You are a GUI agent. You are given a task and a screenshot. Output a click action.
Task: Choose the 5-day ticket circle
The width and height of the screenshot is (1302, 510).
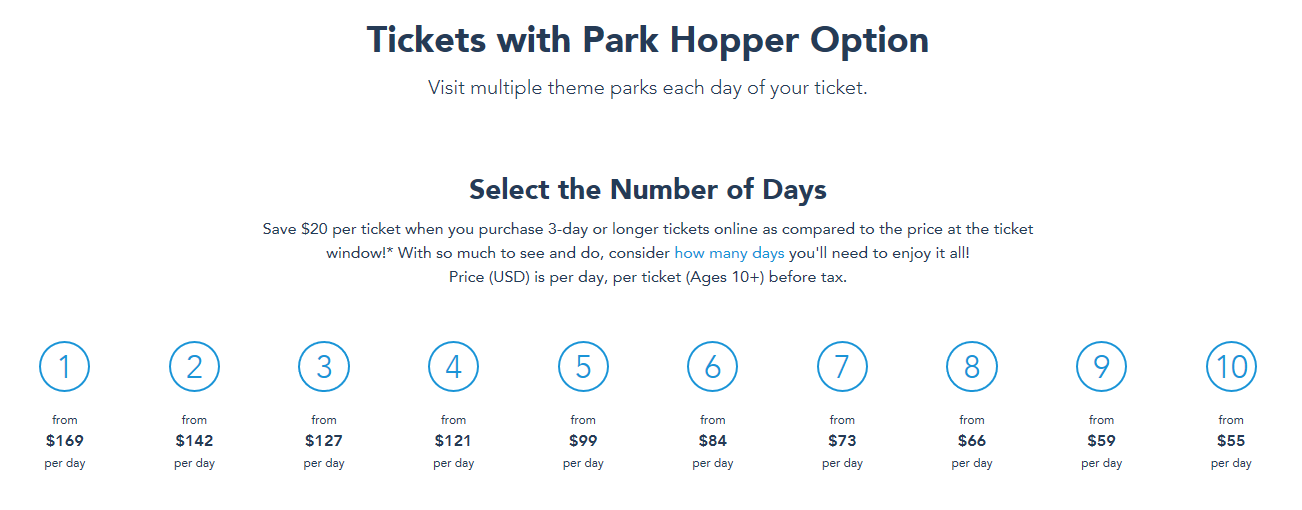[x=583, y=367]
